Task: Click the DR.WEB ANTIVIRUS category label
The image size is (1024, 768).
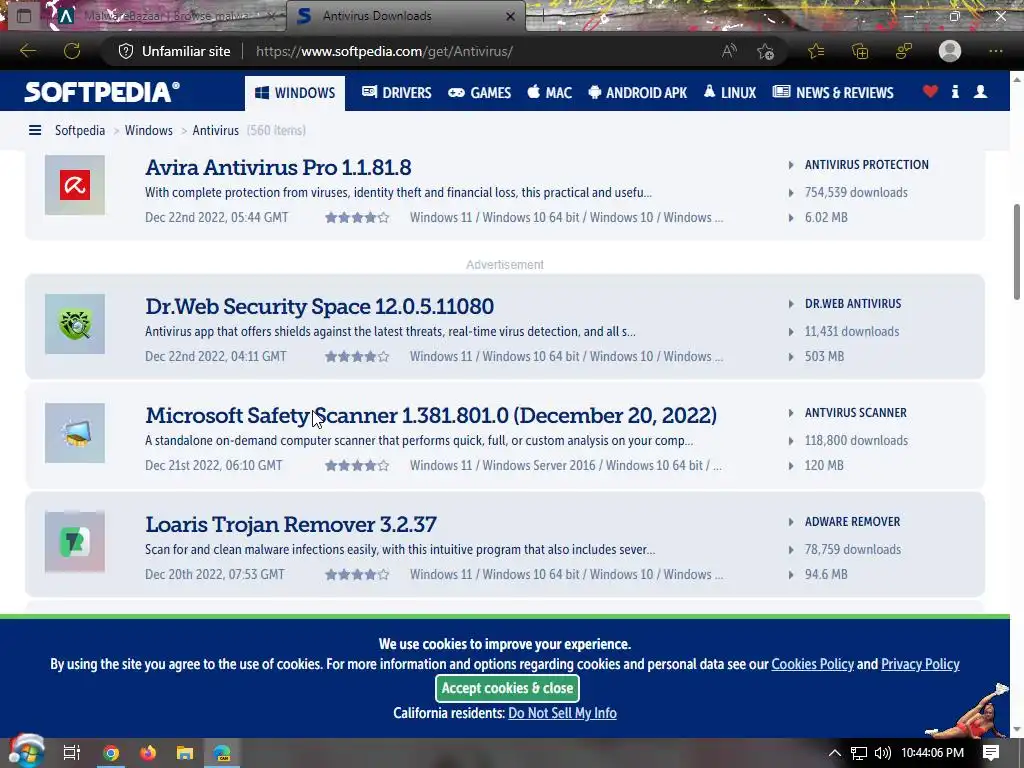Action: [853, 304]
